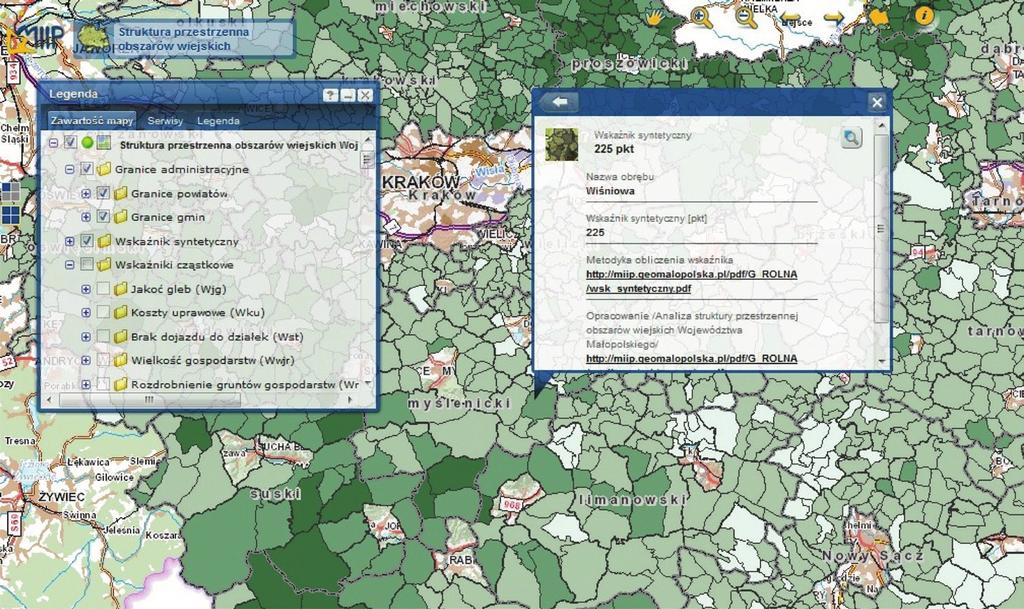Click the Granice powiatów folder icon

pyautogui.click(x=120, y=193)
